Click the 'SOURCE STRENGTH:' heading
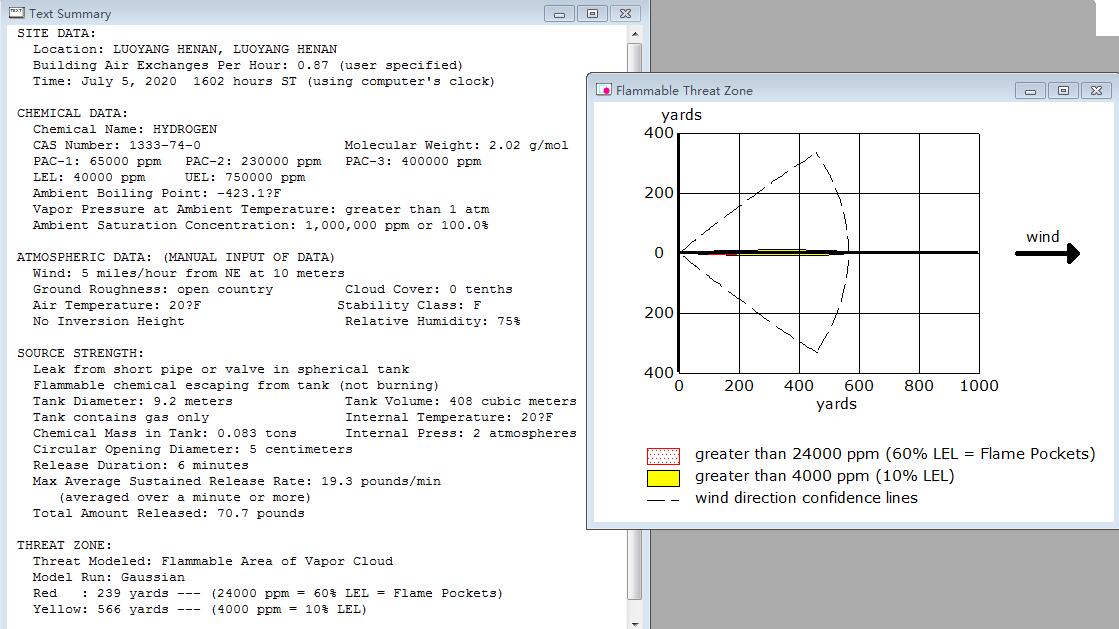The width and height of the screenshot is (1119, 629). pyautogui.click(x=80, y=353)
